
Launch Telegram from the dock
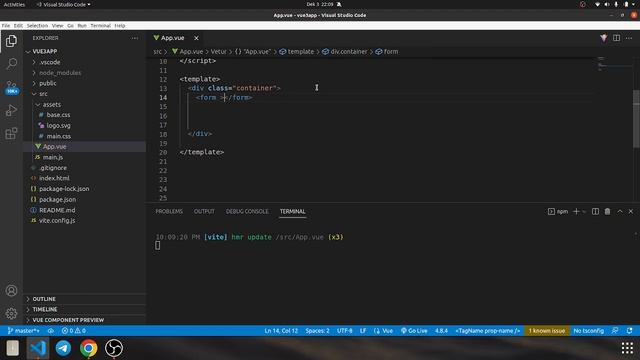[63, 348]
